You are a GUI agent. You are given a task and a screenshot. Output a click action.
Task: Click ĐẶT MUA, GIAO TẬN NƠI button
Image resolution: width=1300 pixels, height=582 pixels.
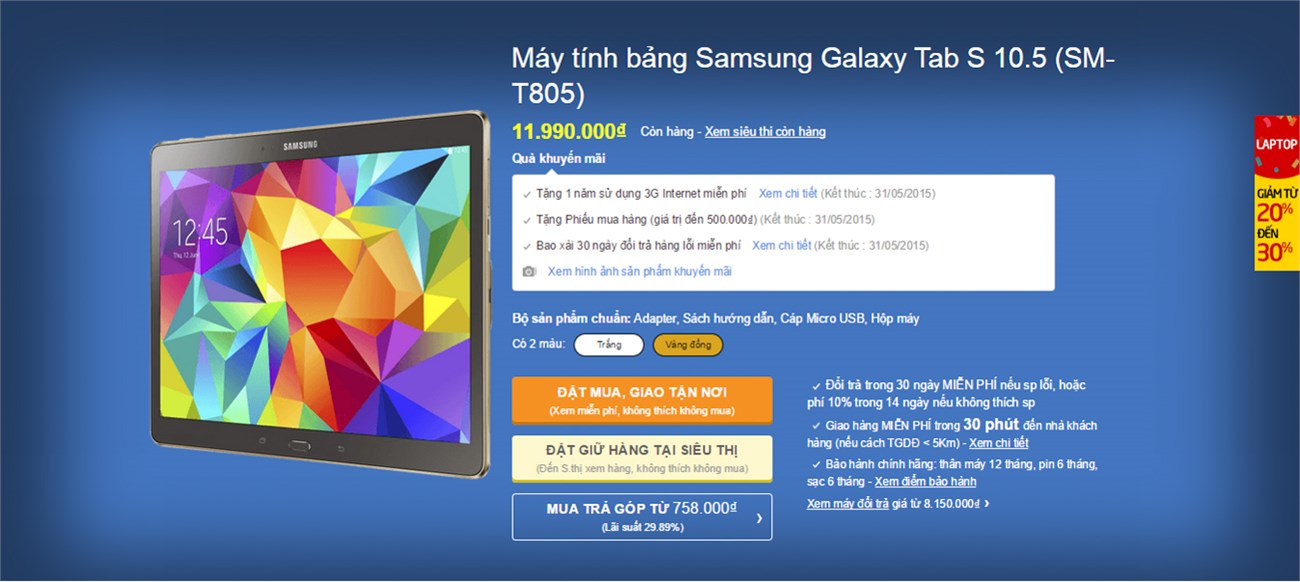[x=642, y=399]
